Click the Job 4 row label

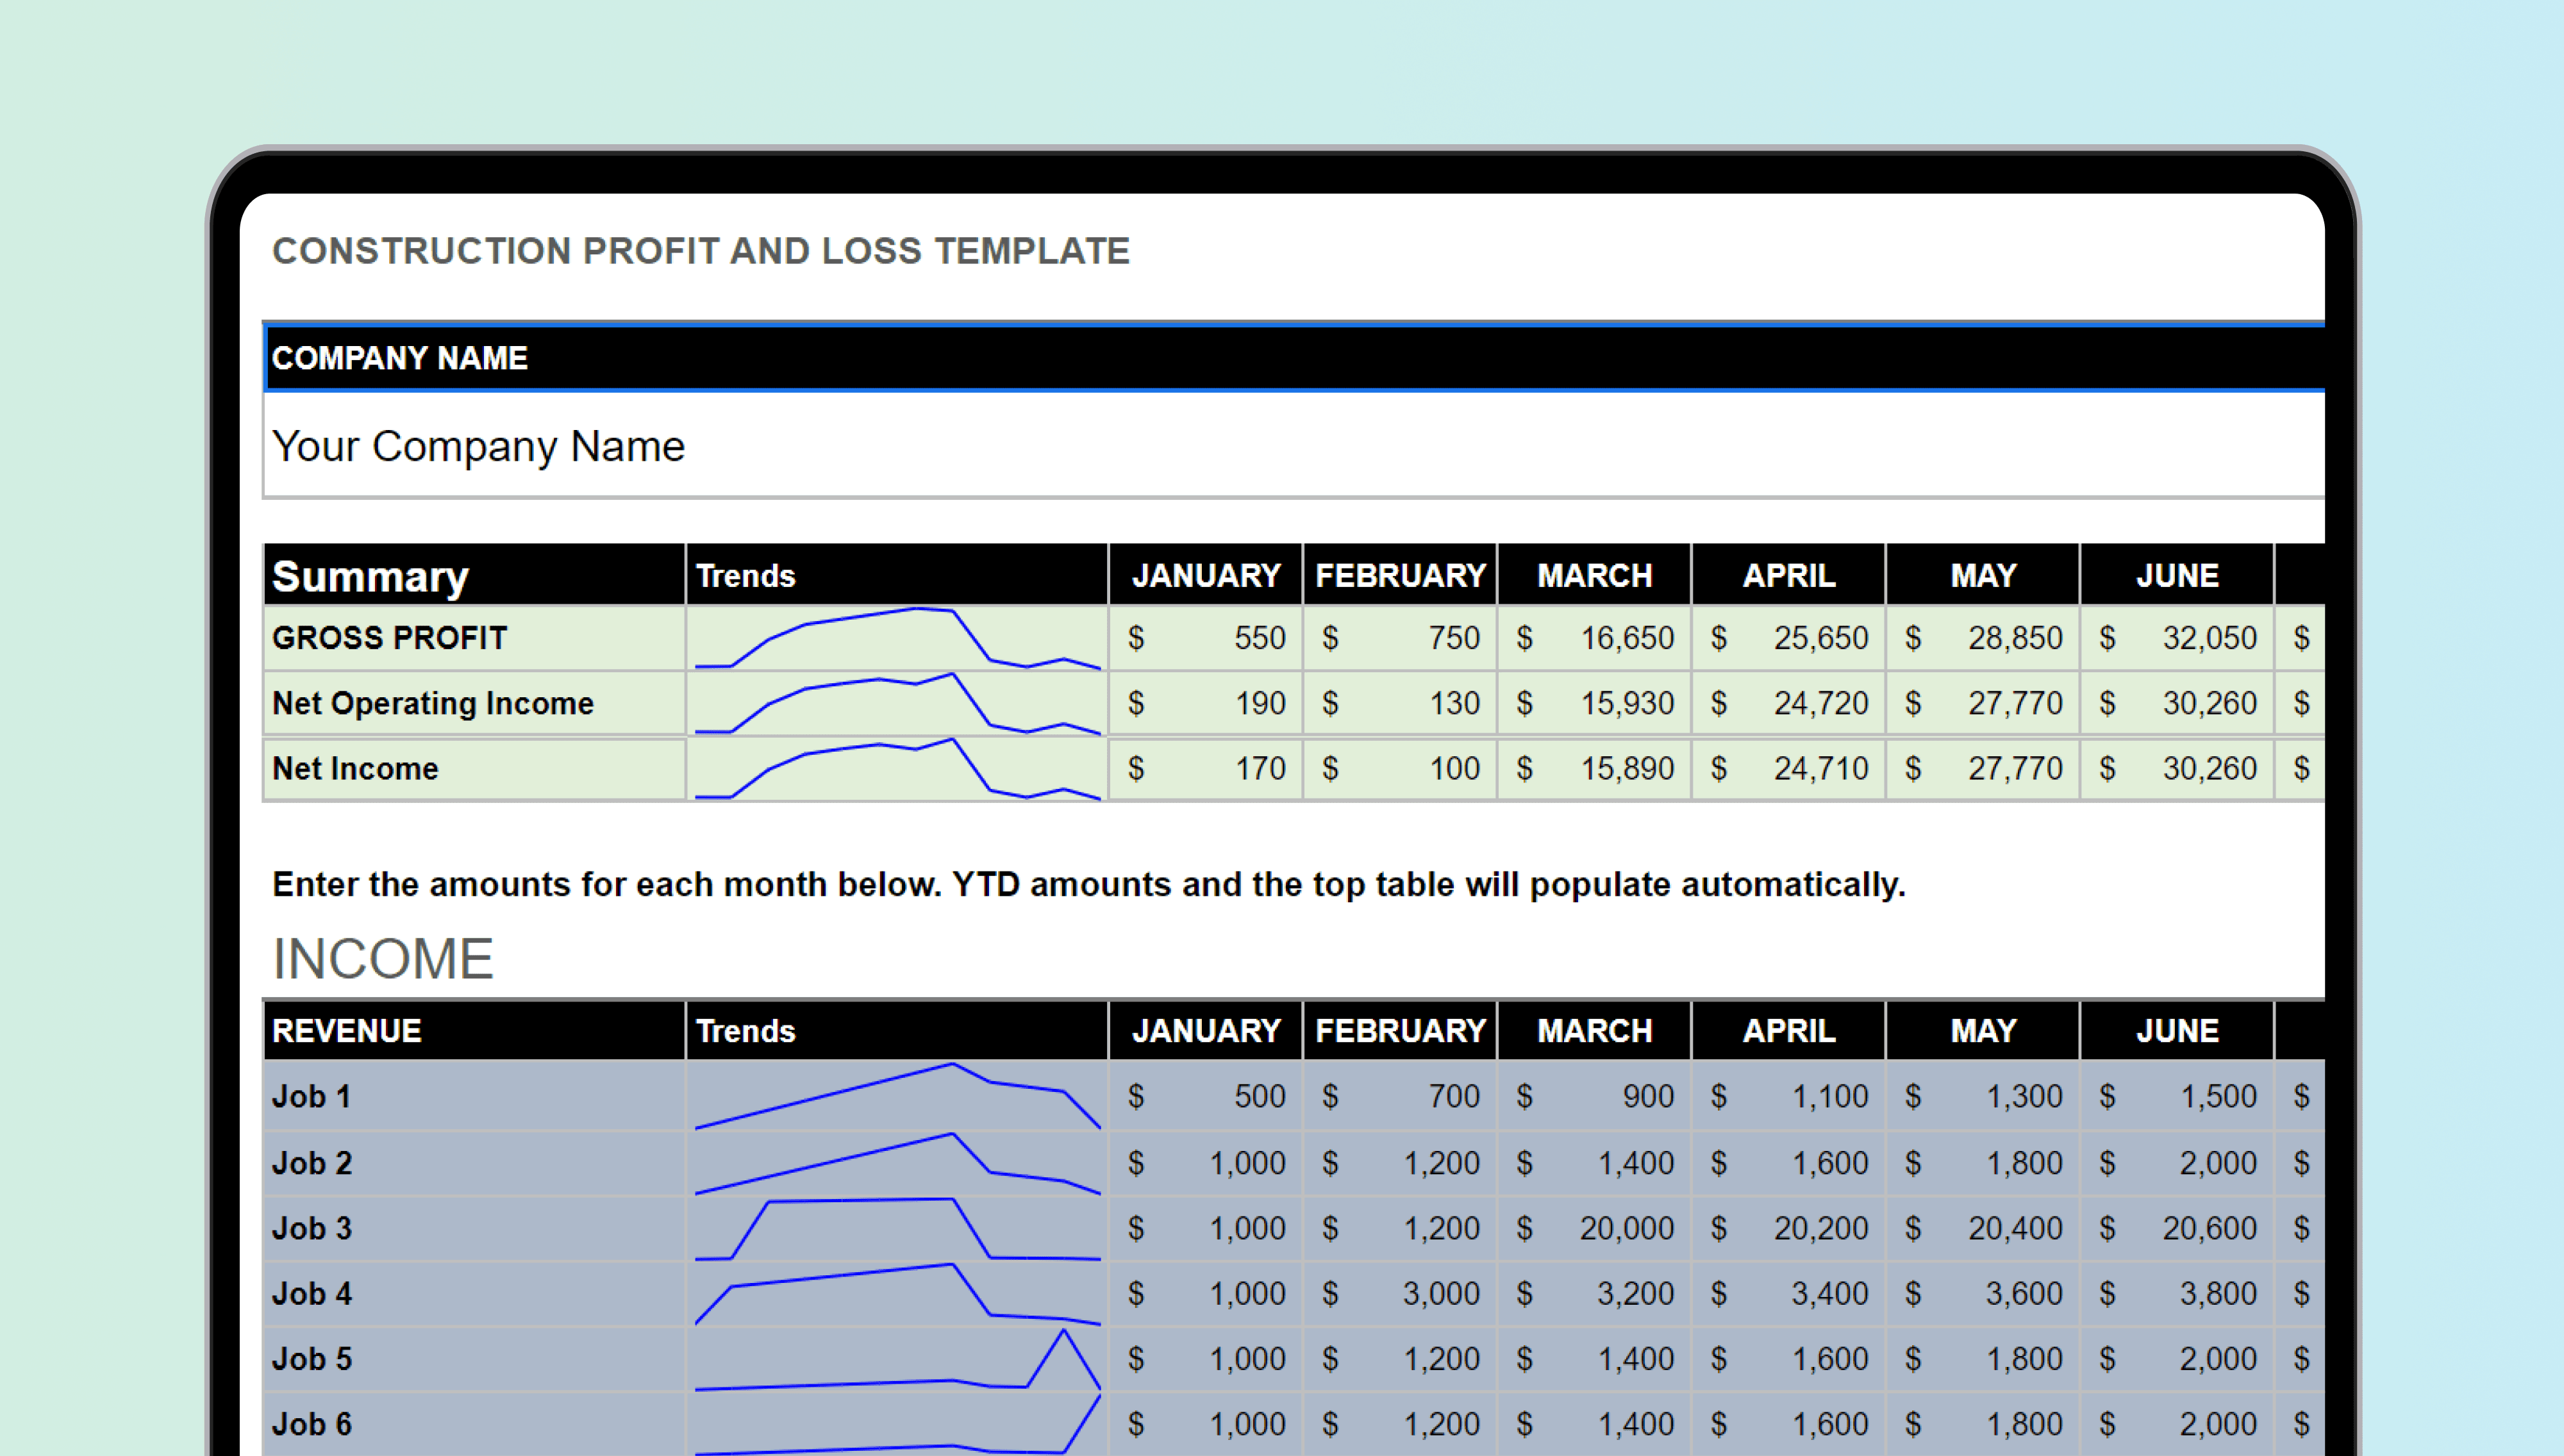475,1293
